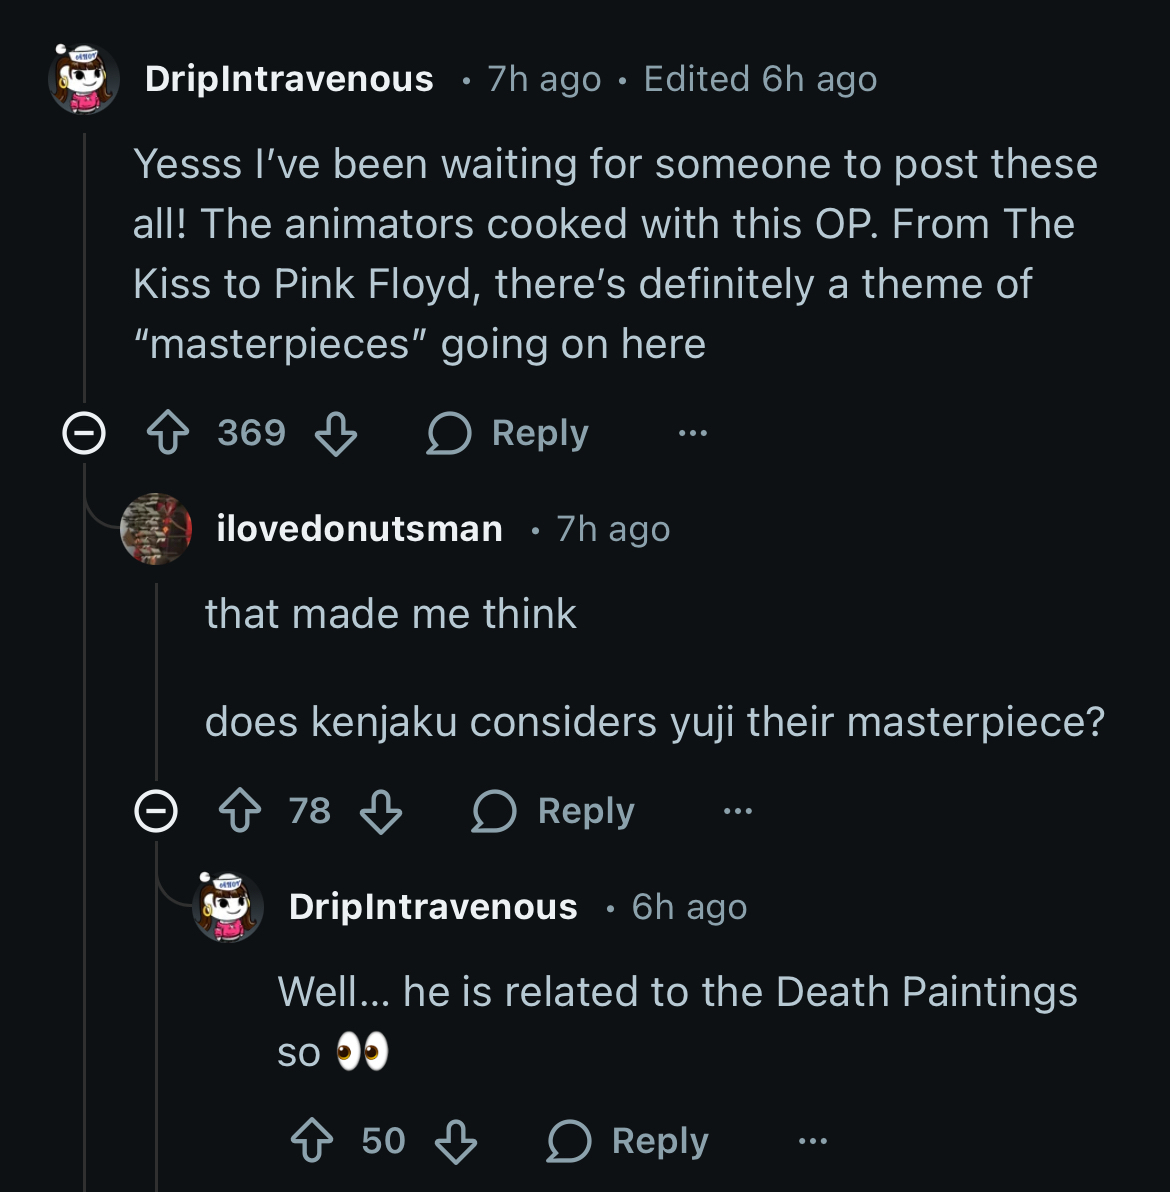Open small DripIntravenous avatar on nested reply
1170x1192 pixels.
(228, 907)
